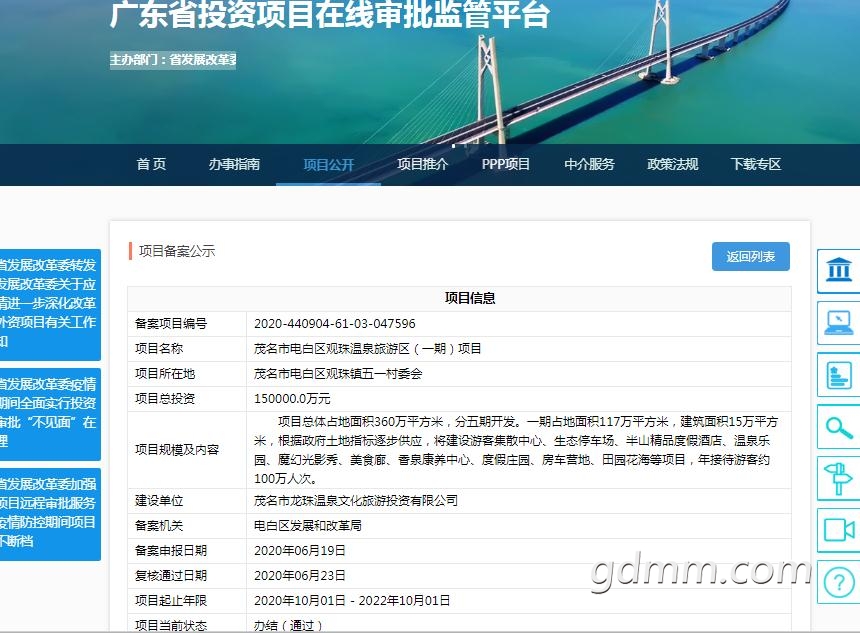This screenshot has height=633, width=860.
Task: Click the government building icon in right sidebar
Action: [x=839, y=270]
